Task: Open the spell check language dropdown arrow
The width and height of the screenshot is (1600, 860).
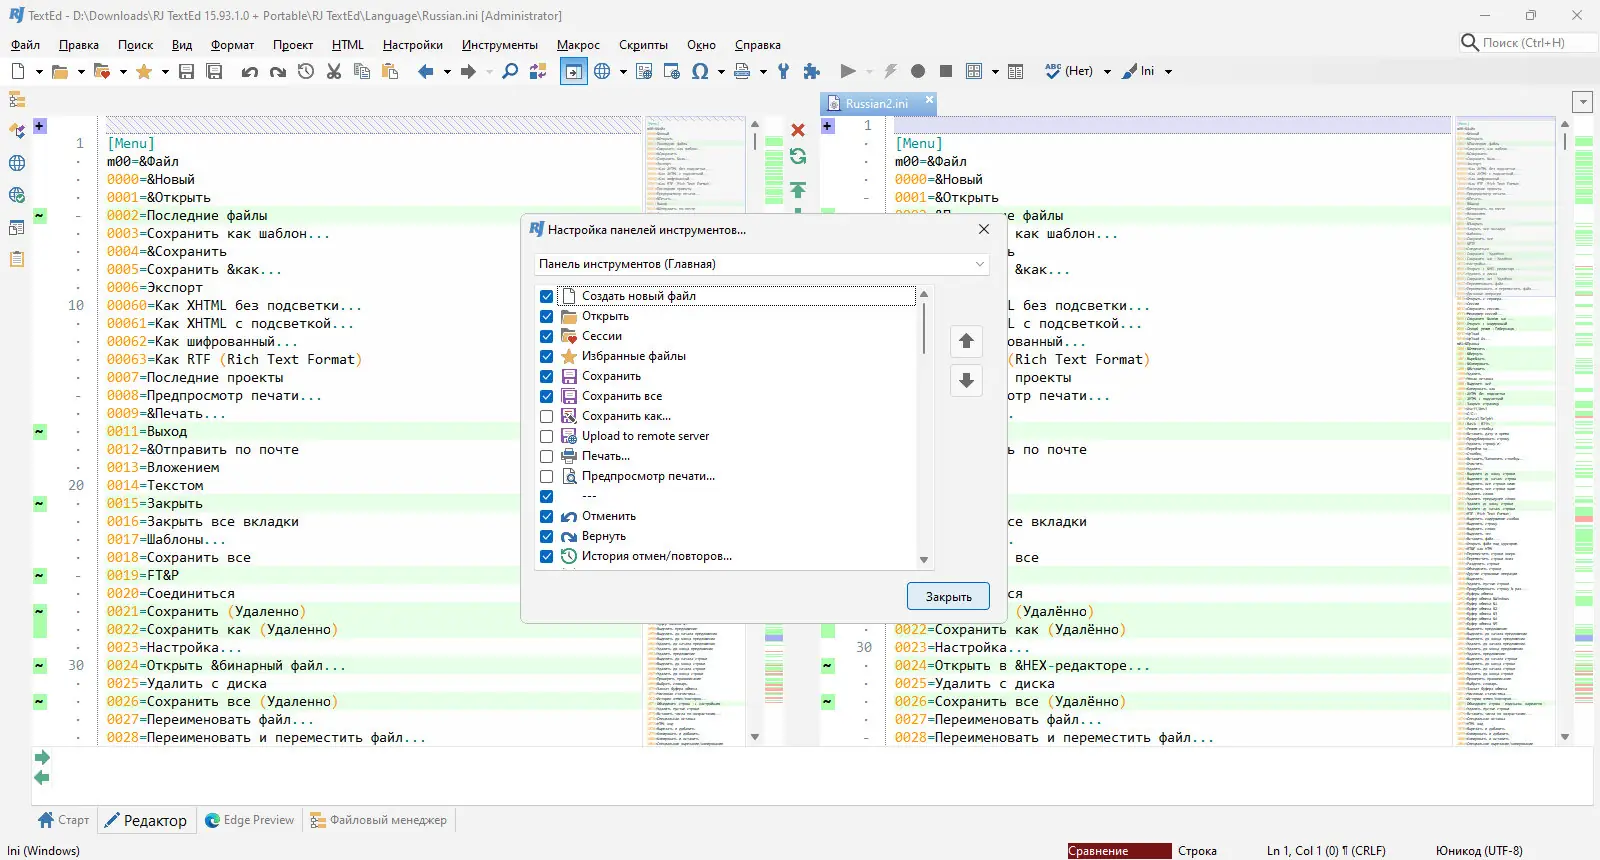Action: coord(1107,71)
